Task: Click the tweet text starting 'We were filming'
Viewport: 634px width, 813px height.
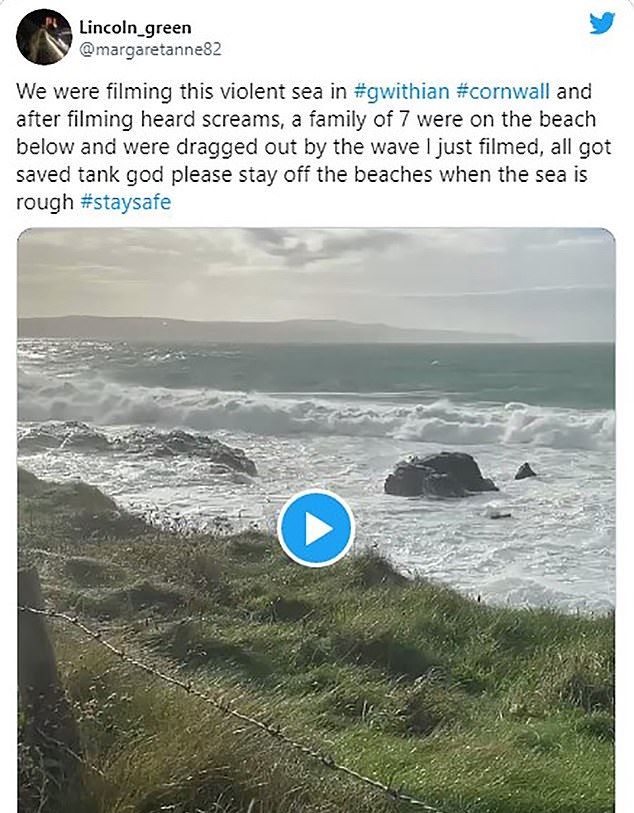Action: pos(314,147)
